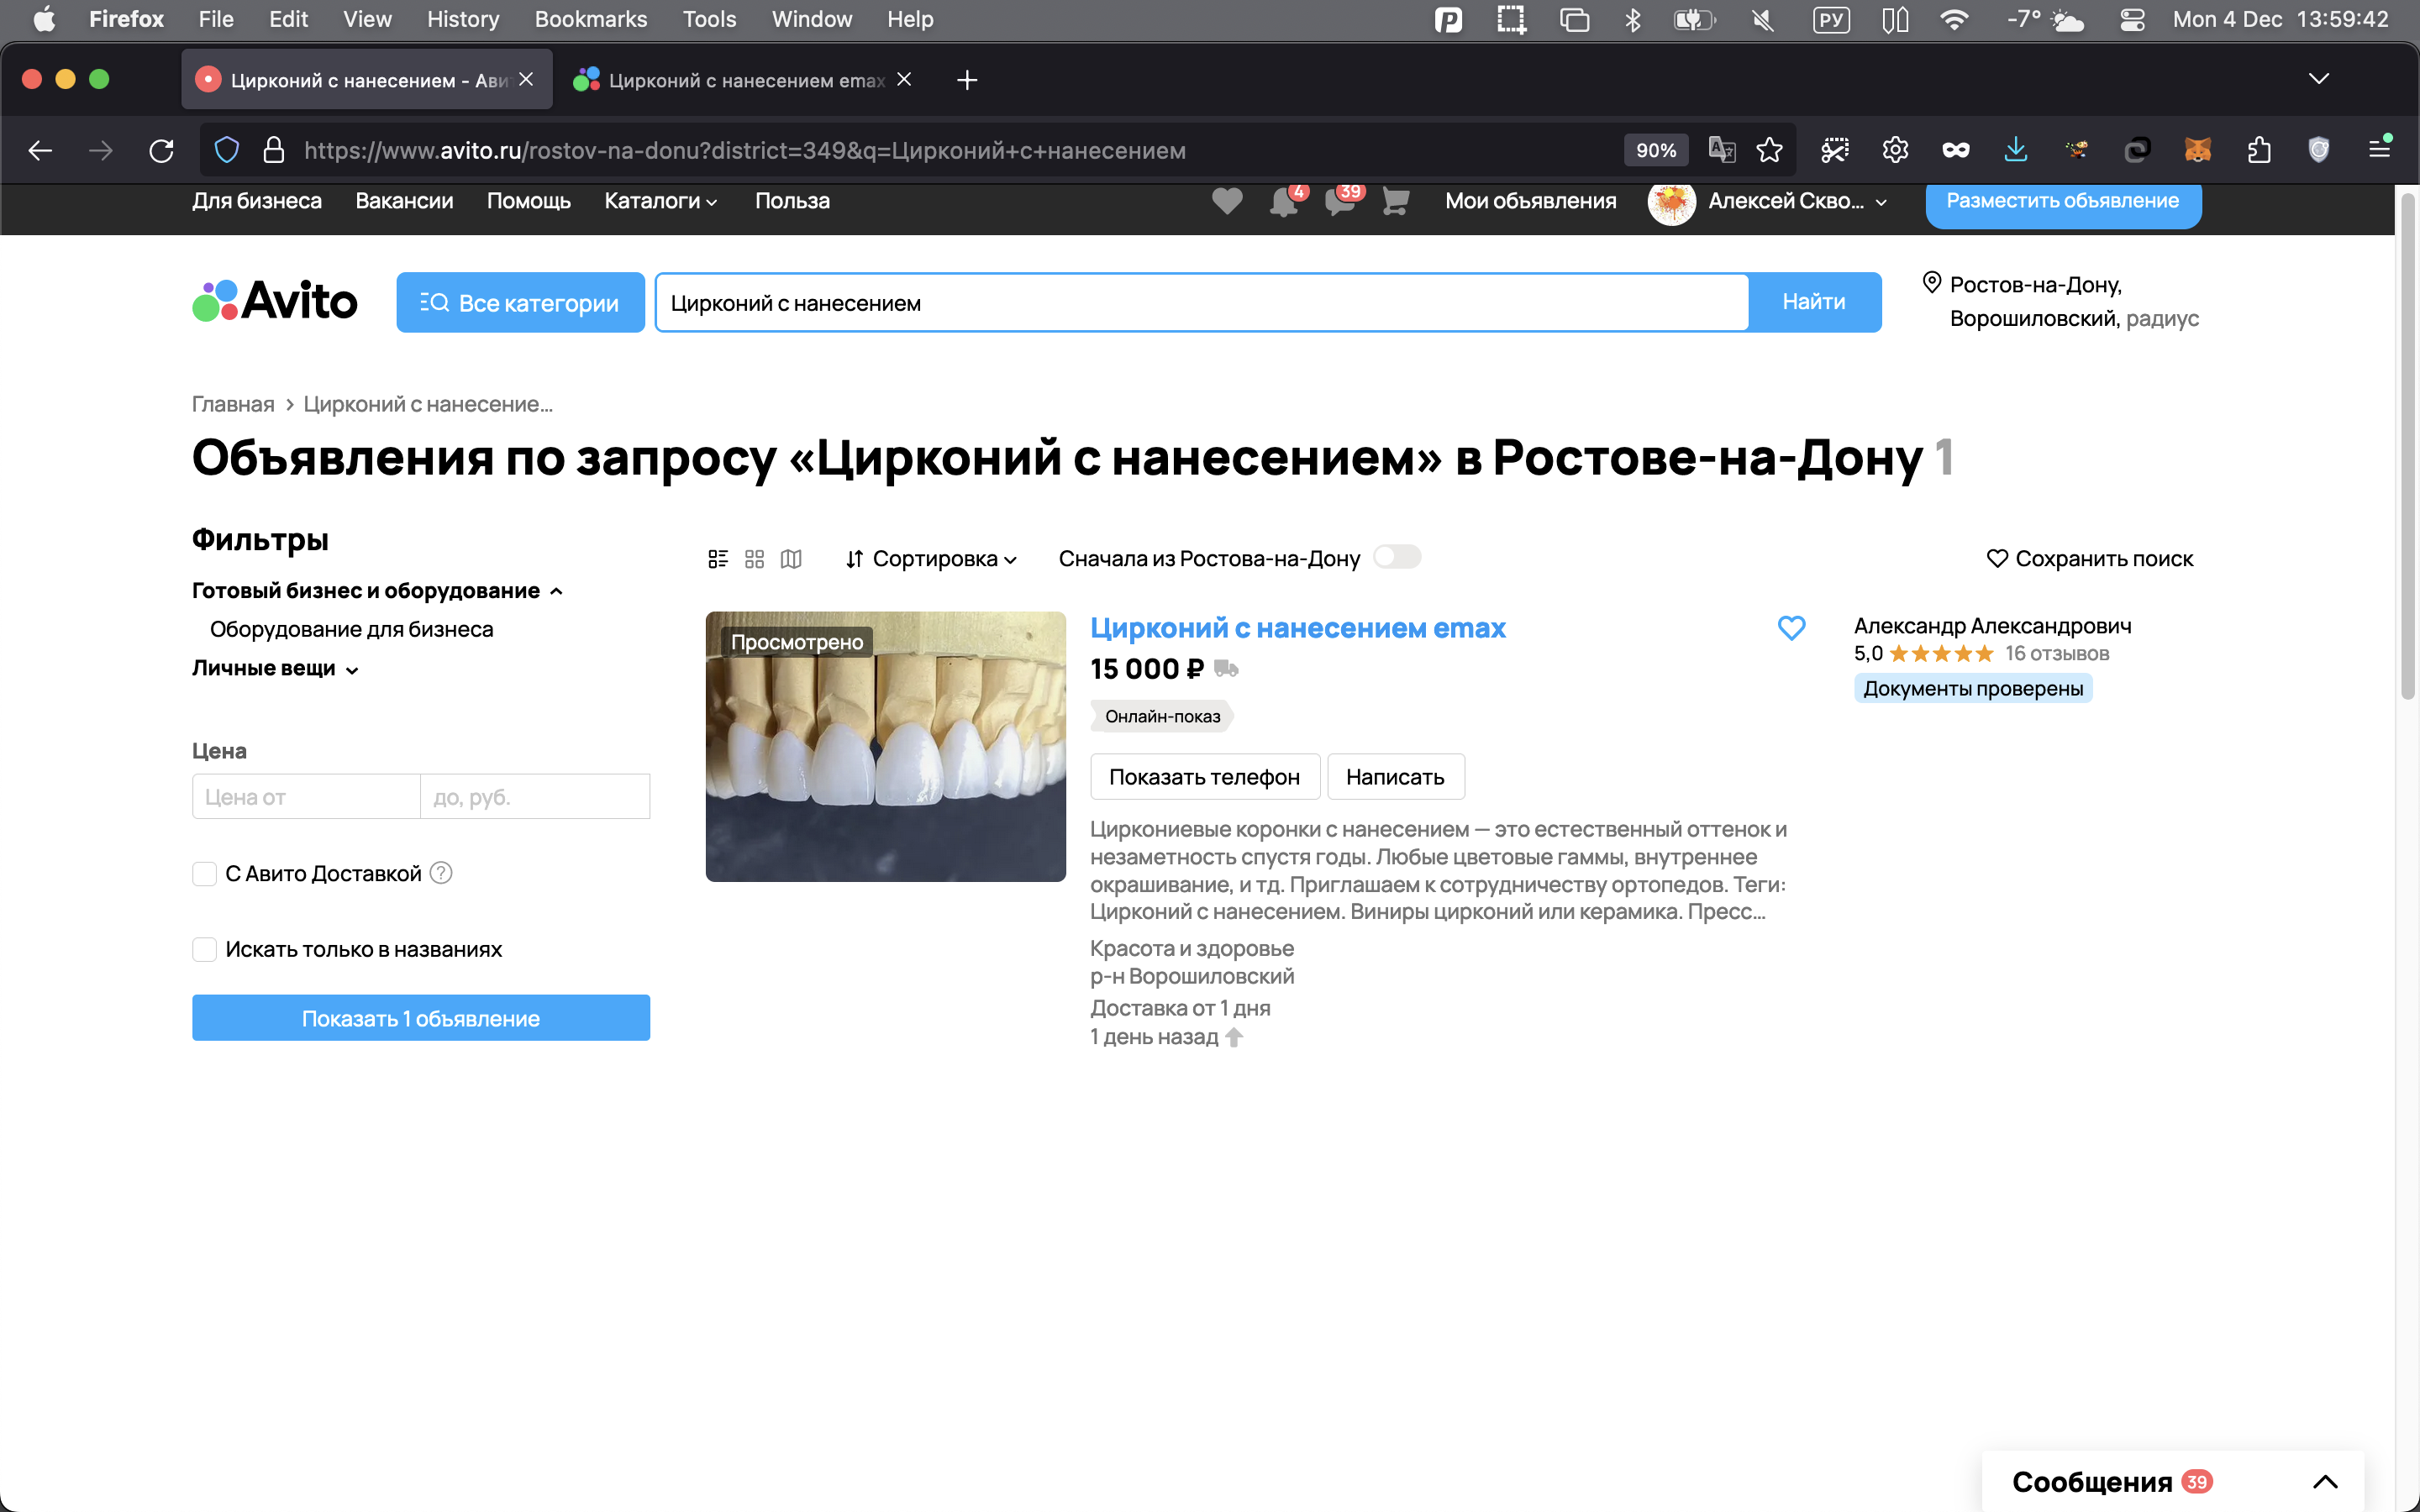Viewport: 2420px width, 1512px height.
Task: Open the 'Цирконий с нанесением emax' listing link
Action: [x=1297, y=628]
